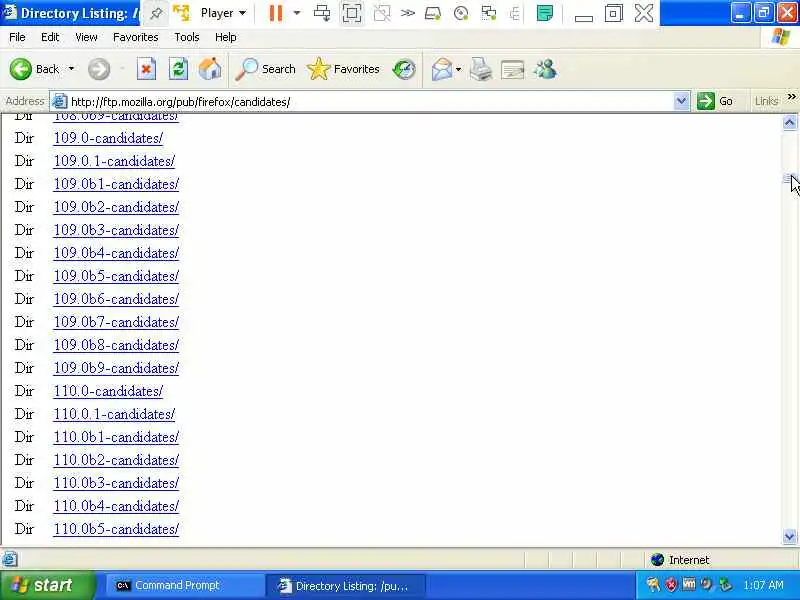Open the Help menu
The image size is (800, 600).
click(x=226, y=37)
